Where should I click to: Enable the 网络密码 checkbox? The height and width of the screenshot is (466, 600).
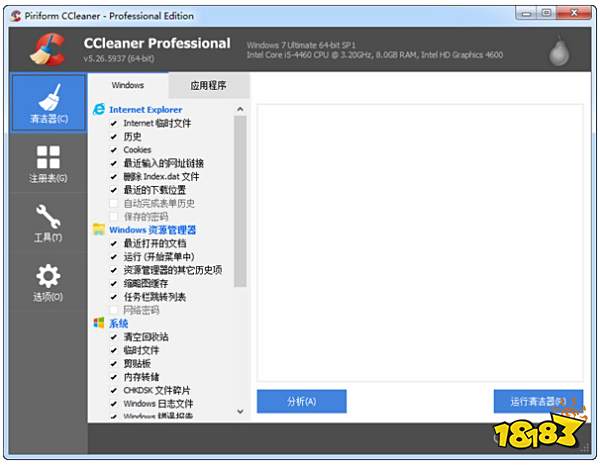pos(114,310)
